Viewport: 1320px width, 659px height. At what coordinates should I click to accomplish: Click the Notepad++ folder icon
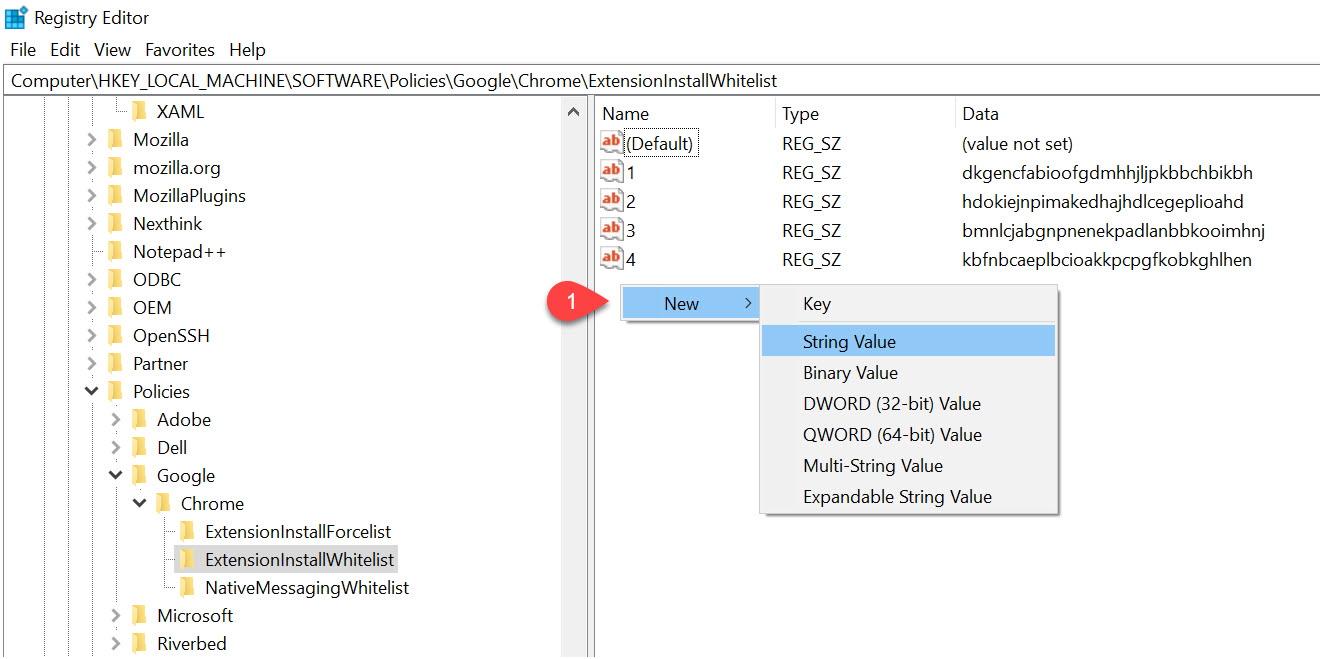115,251
